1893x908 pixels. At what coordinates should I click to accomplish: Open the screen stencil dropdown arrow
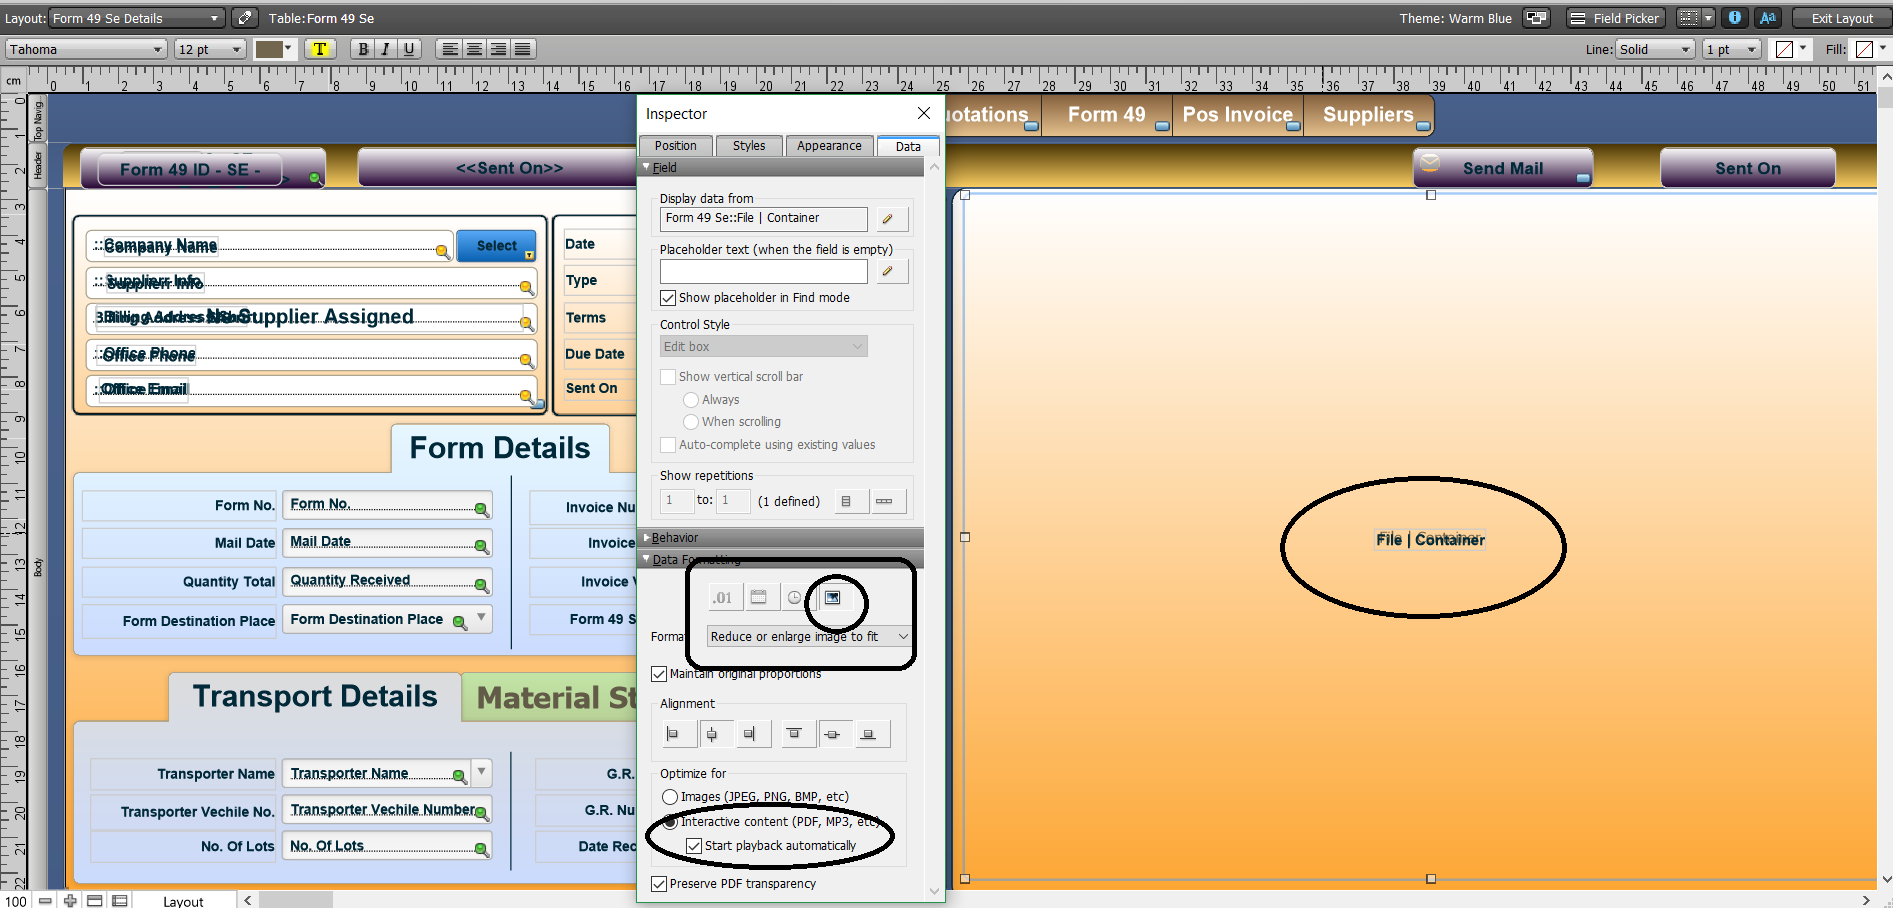1707,18
